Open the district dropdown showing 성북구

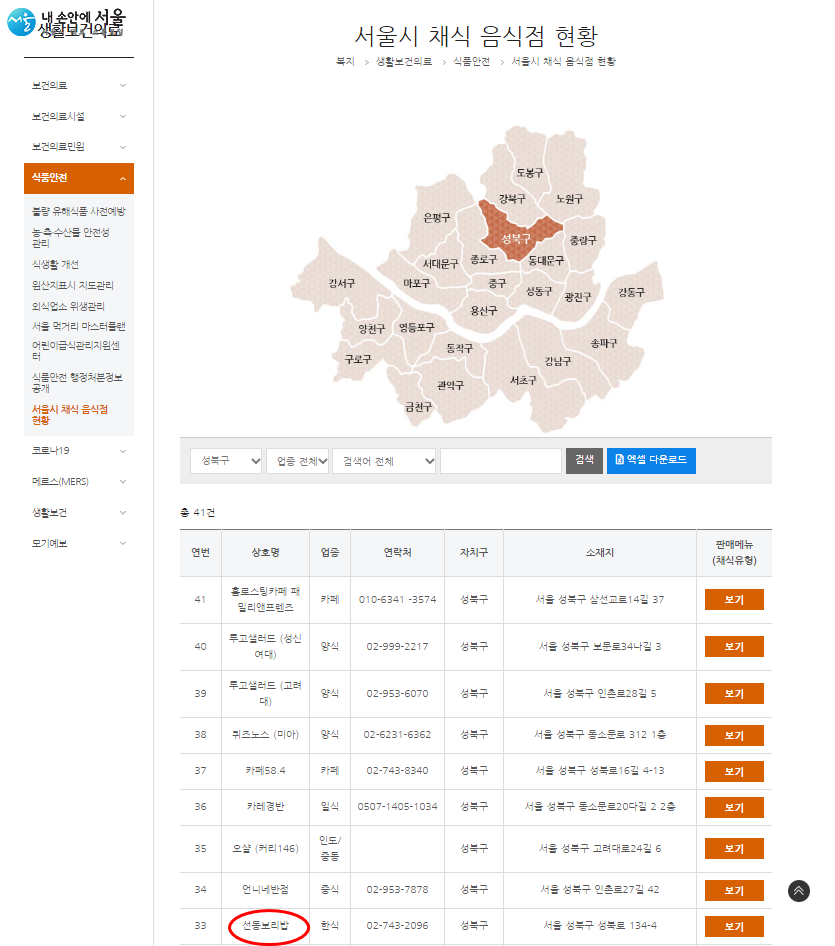point(226,460)
